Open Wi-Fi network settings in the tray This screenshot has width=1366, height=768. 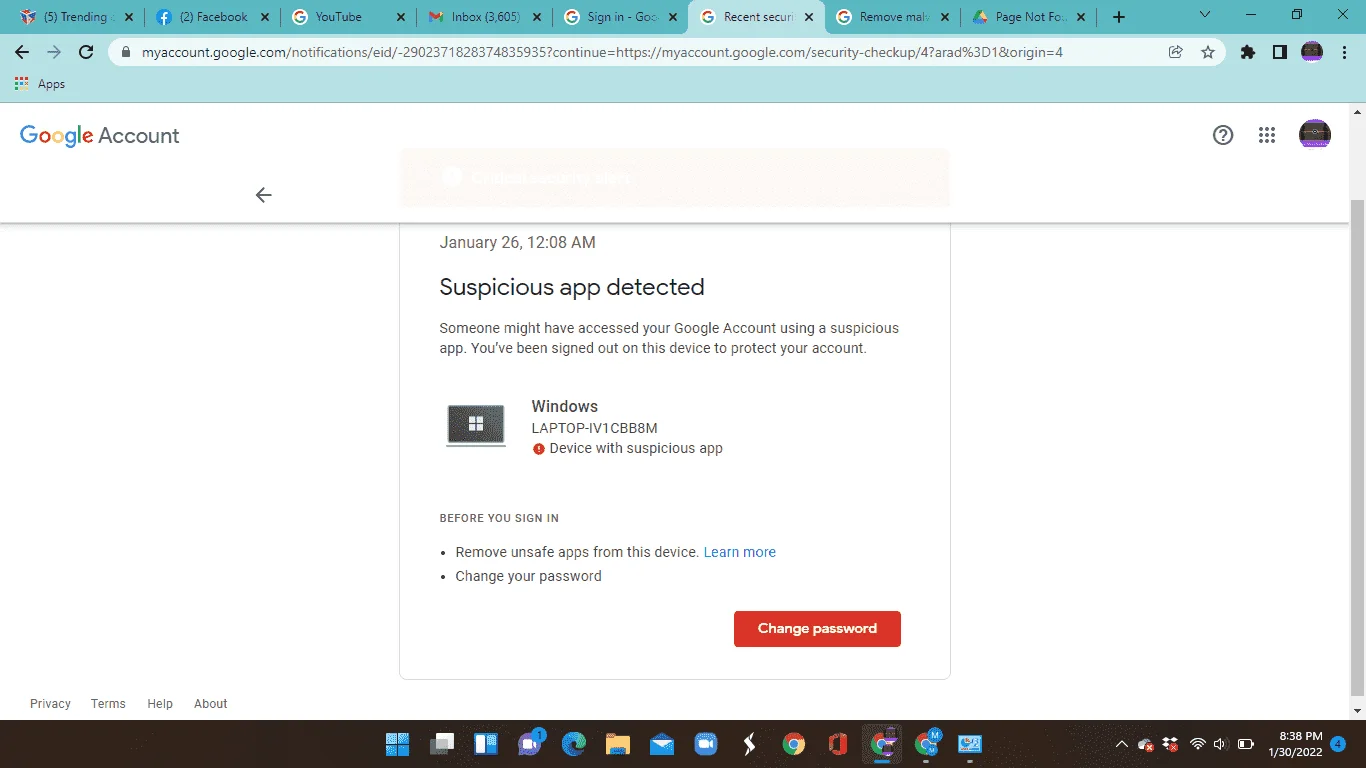(x=1198, y=744)
